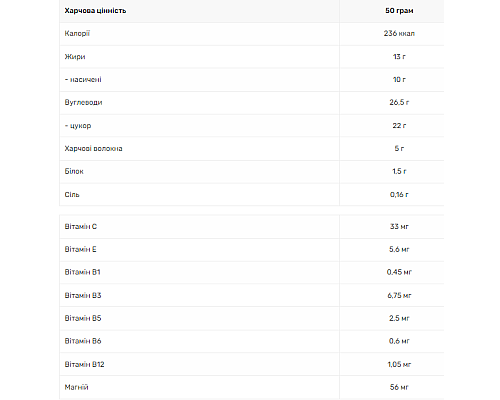500x400 pixels.
Task: Select the 'Магній' row label
Action: 76,387
